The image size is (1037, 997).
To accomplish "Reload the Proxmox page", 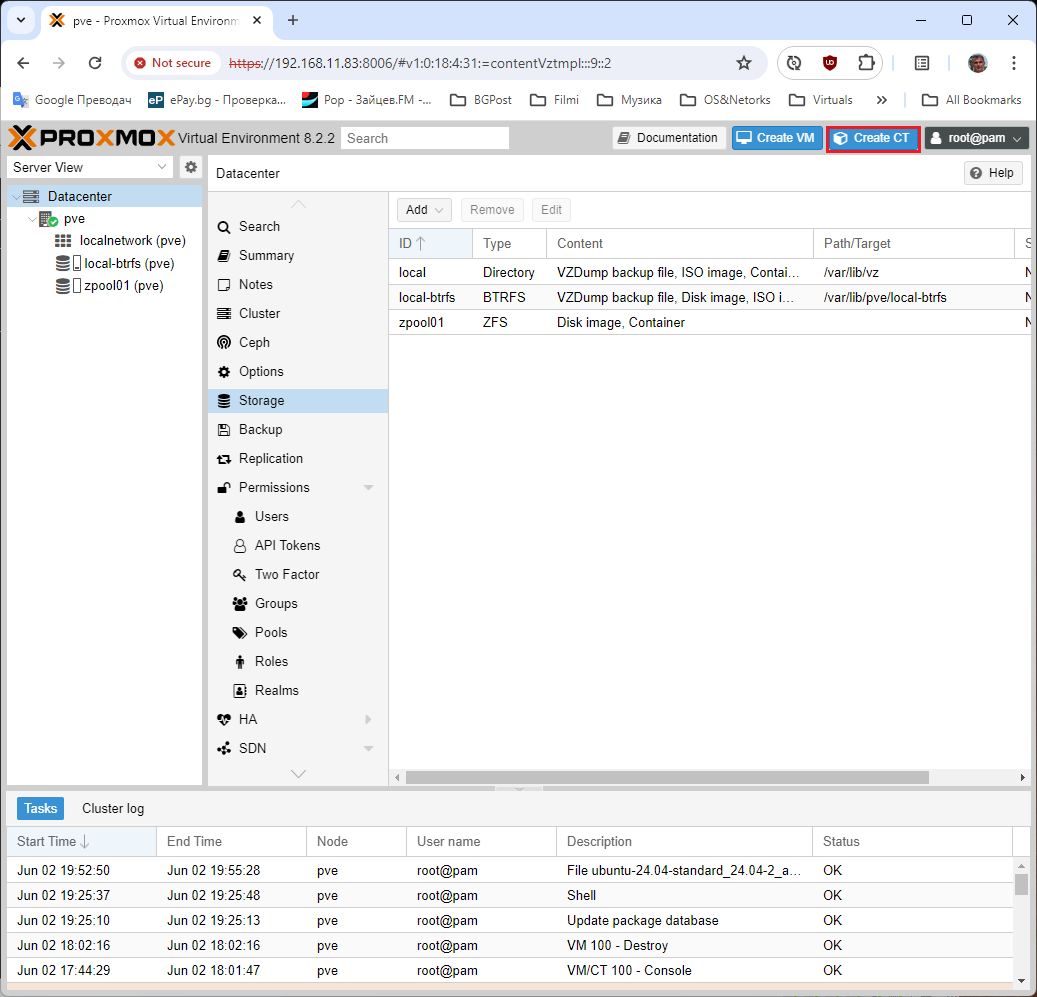I will click(x=95, y=63).
